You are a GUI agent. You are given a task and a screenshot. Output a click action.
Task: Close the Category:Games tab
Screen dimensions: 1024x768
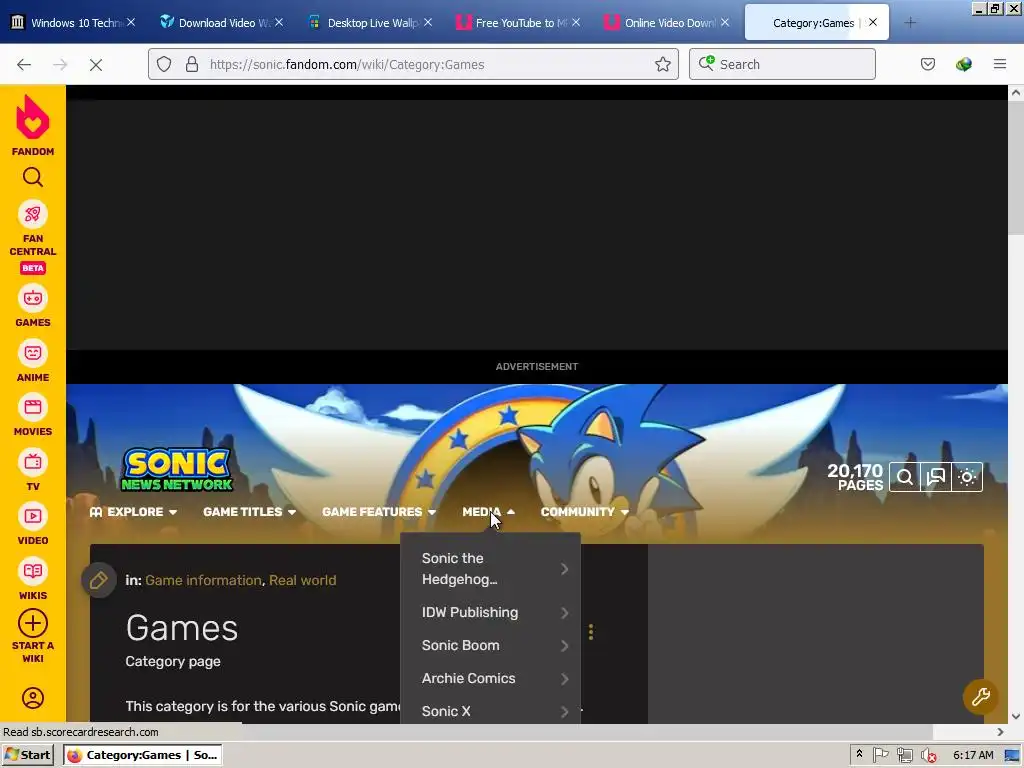[872, 22]
